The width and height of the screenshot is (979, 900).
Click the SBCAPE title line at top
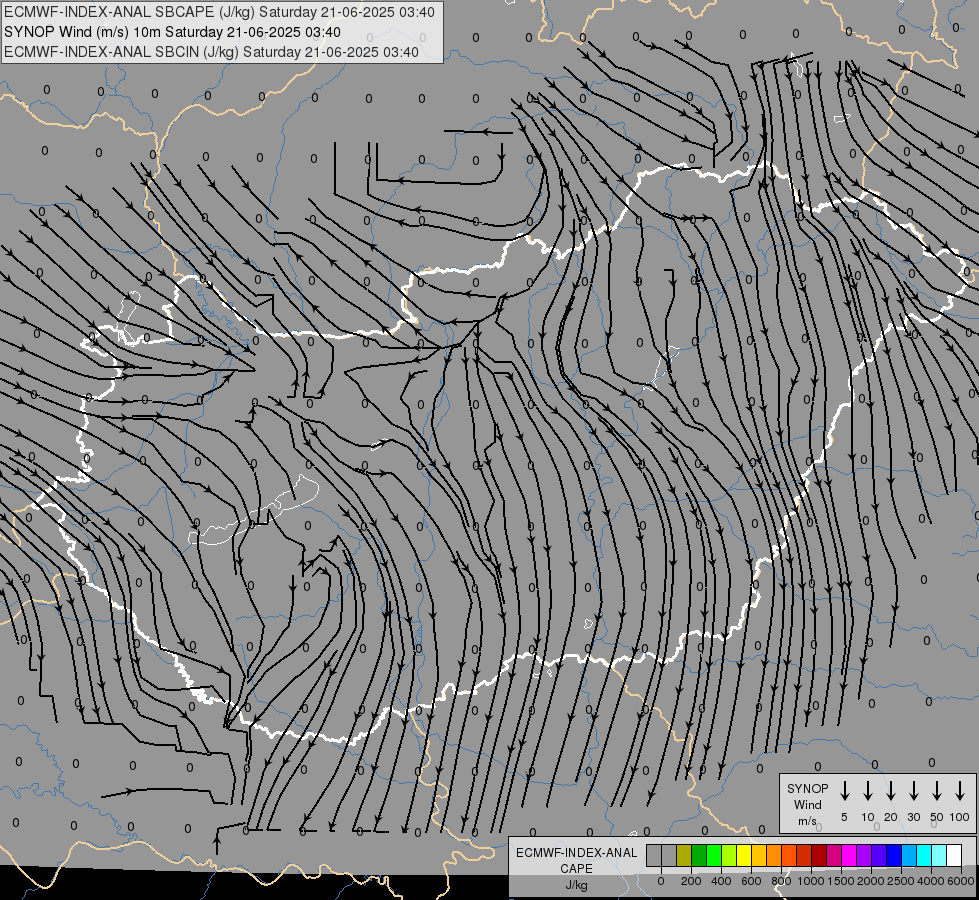(x=219, y=12)
